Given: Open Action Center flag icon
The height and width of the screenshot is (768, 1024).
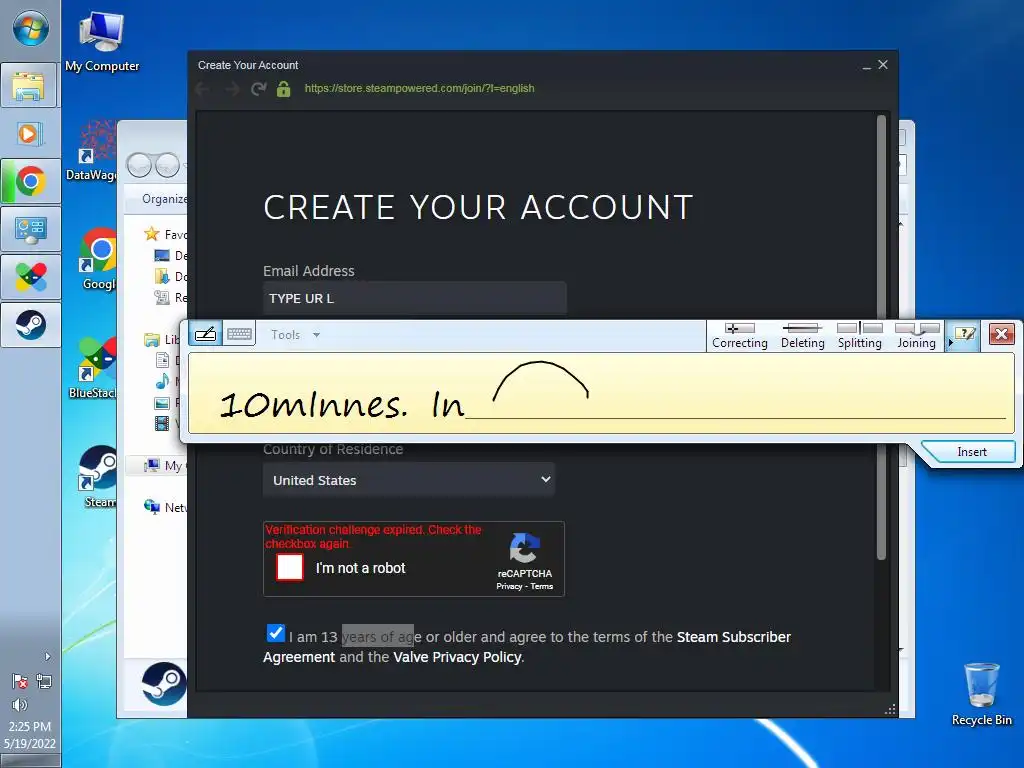Looking at the screenshot, I should (20, 681).
